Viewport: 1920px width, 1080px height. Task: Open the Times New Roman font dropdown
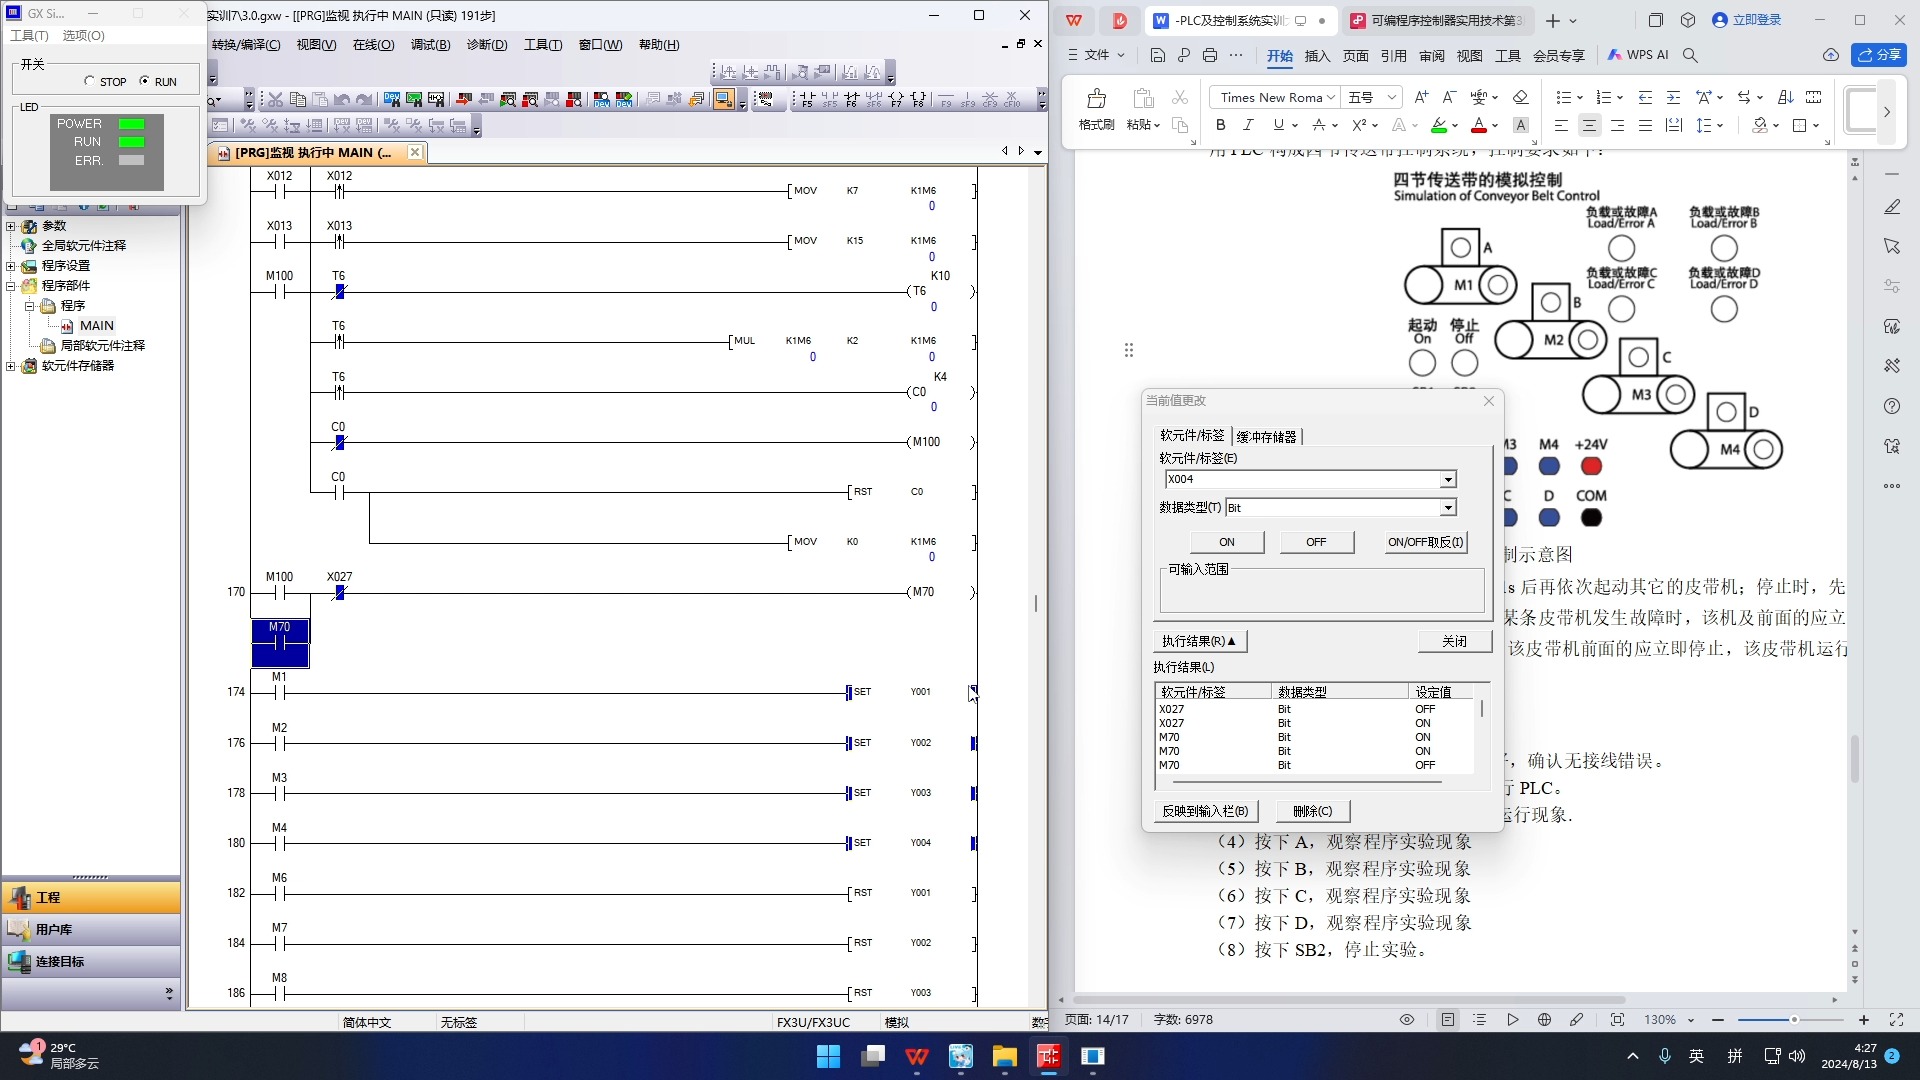(x=1330, y=97)
